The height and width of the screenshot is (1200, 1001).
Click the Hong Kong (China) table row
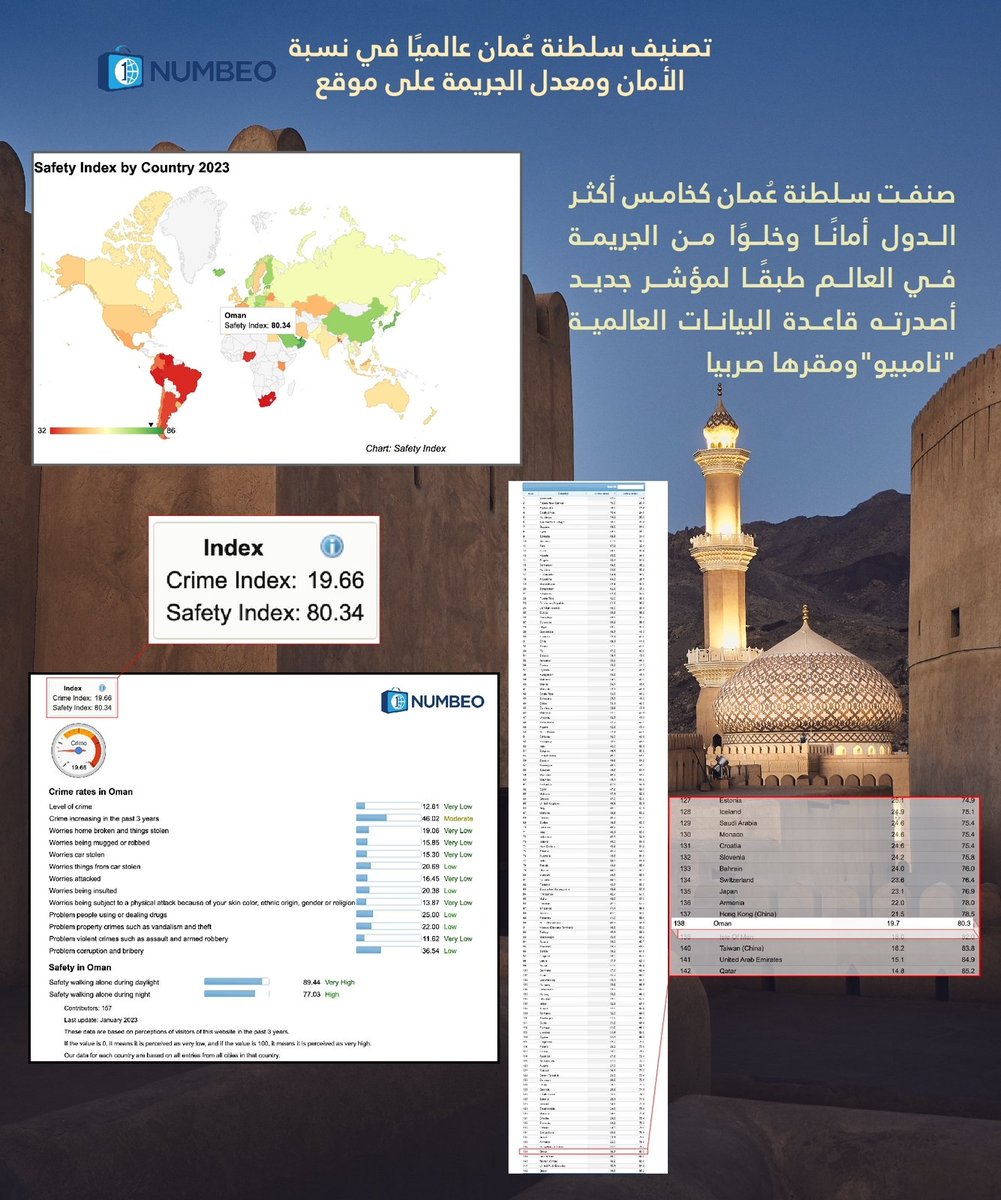coord(826,914)
